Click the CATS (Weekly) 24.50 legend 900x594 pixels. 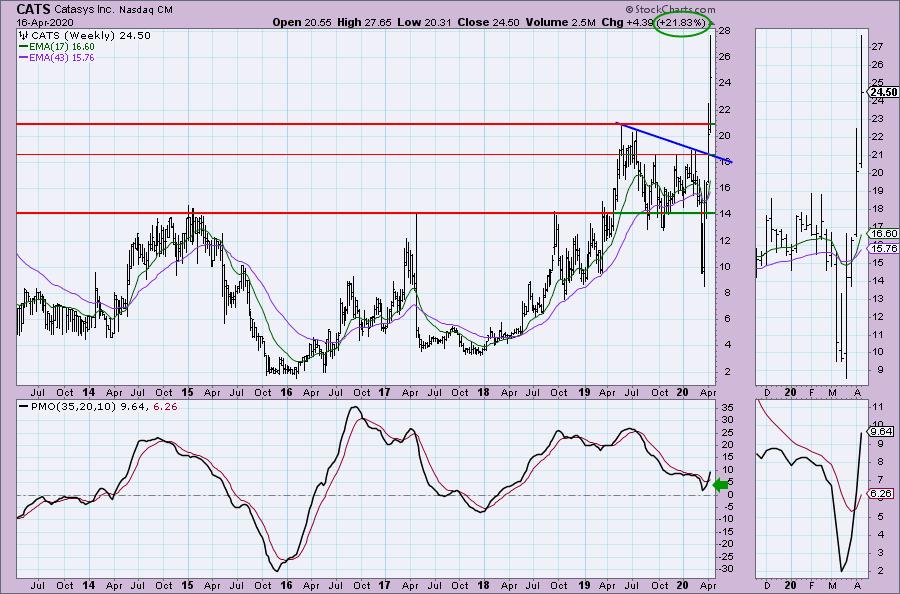click(x=91, y=36)
